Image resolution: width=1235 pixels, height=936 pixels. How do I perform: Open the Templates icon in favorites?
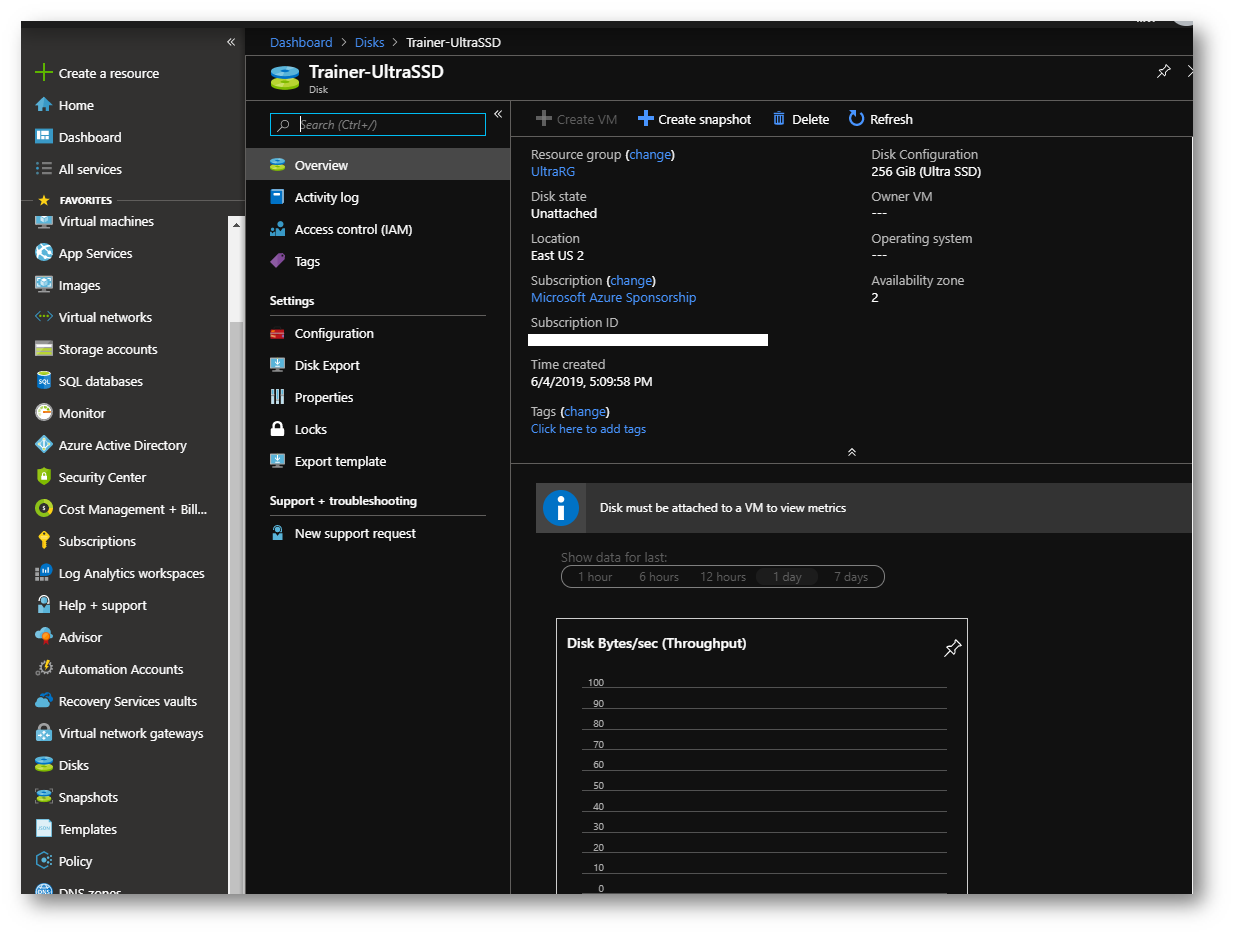pos(43,829)
